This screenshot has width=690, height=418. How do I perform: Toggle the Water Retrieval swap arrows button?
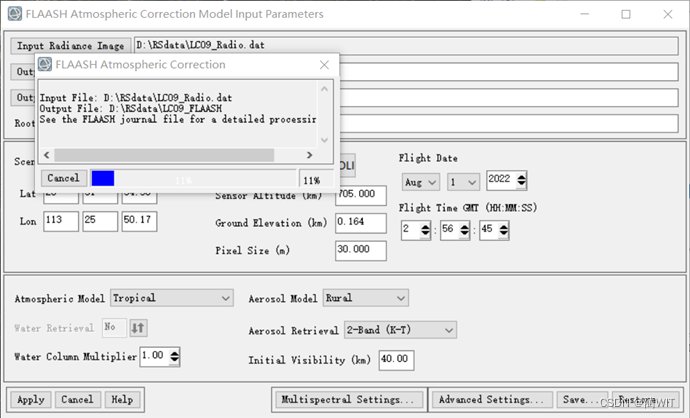click(138, 328)
